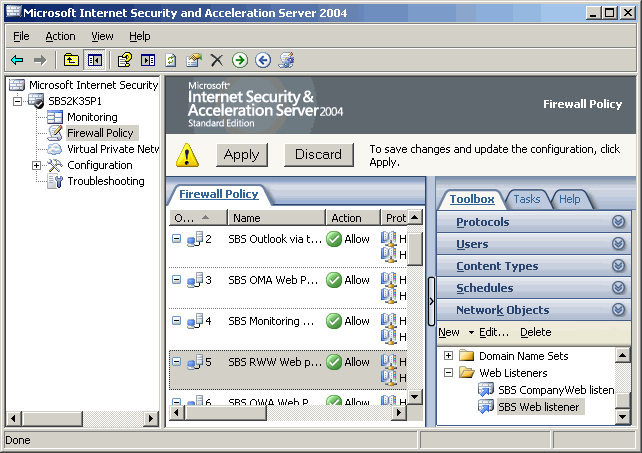Click the green right-arrow toolbar icon
Image resolution: width=642 pixels, height=453 pixels.
pos(240,61)
